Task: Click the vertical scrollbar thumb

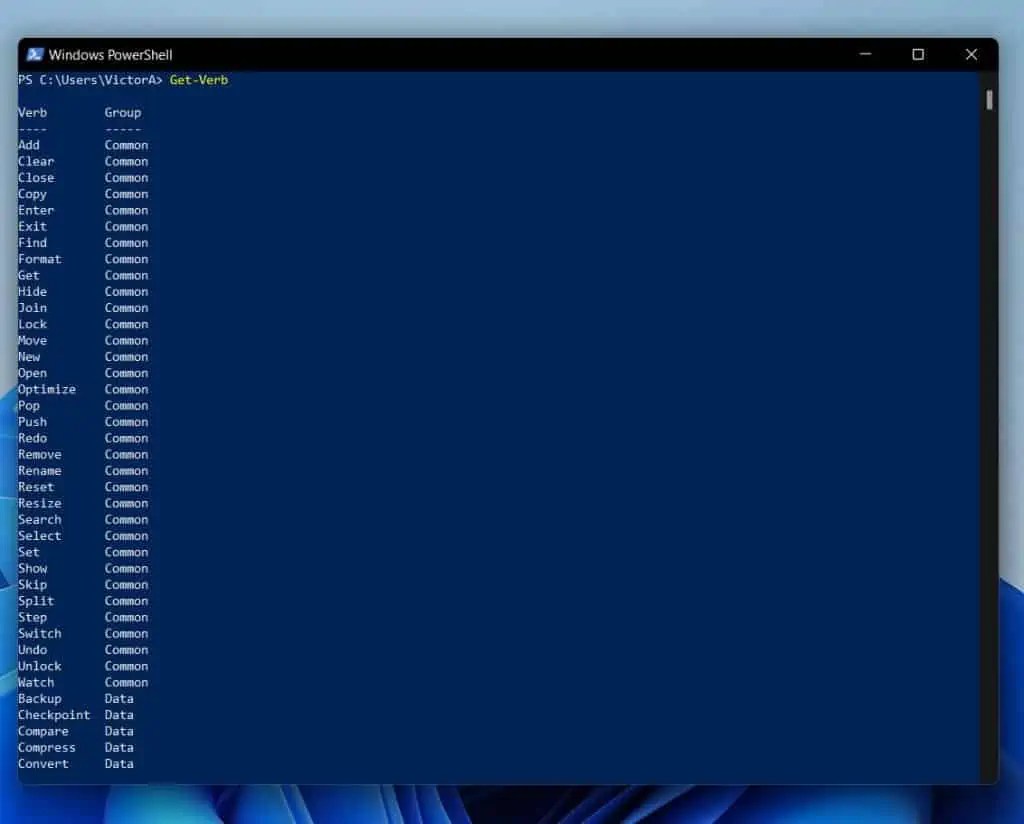Action: click(x=989, y=100)
